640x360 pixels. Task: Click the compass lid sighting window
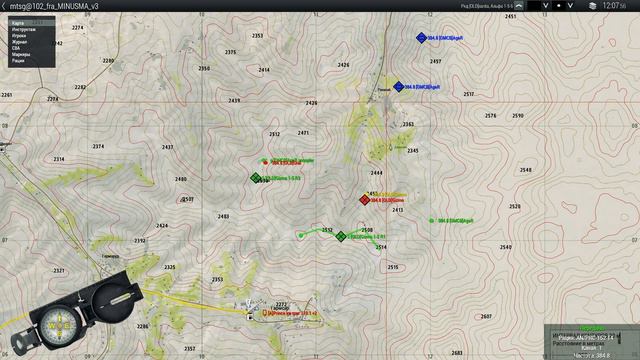(x=120, y=299)
